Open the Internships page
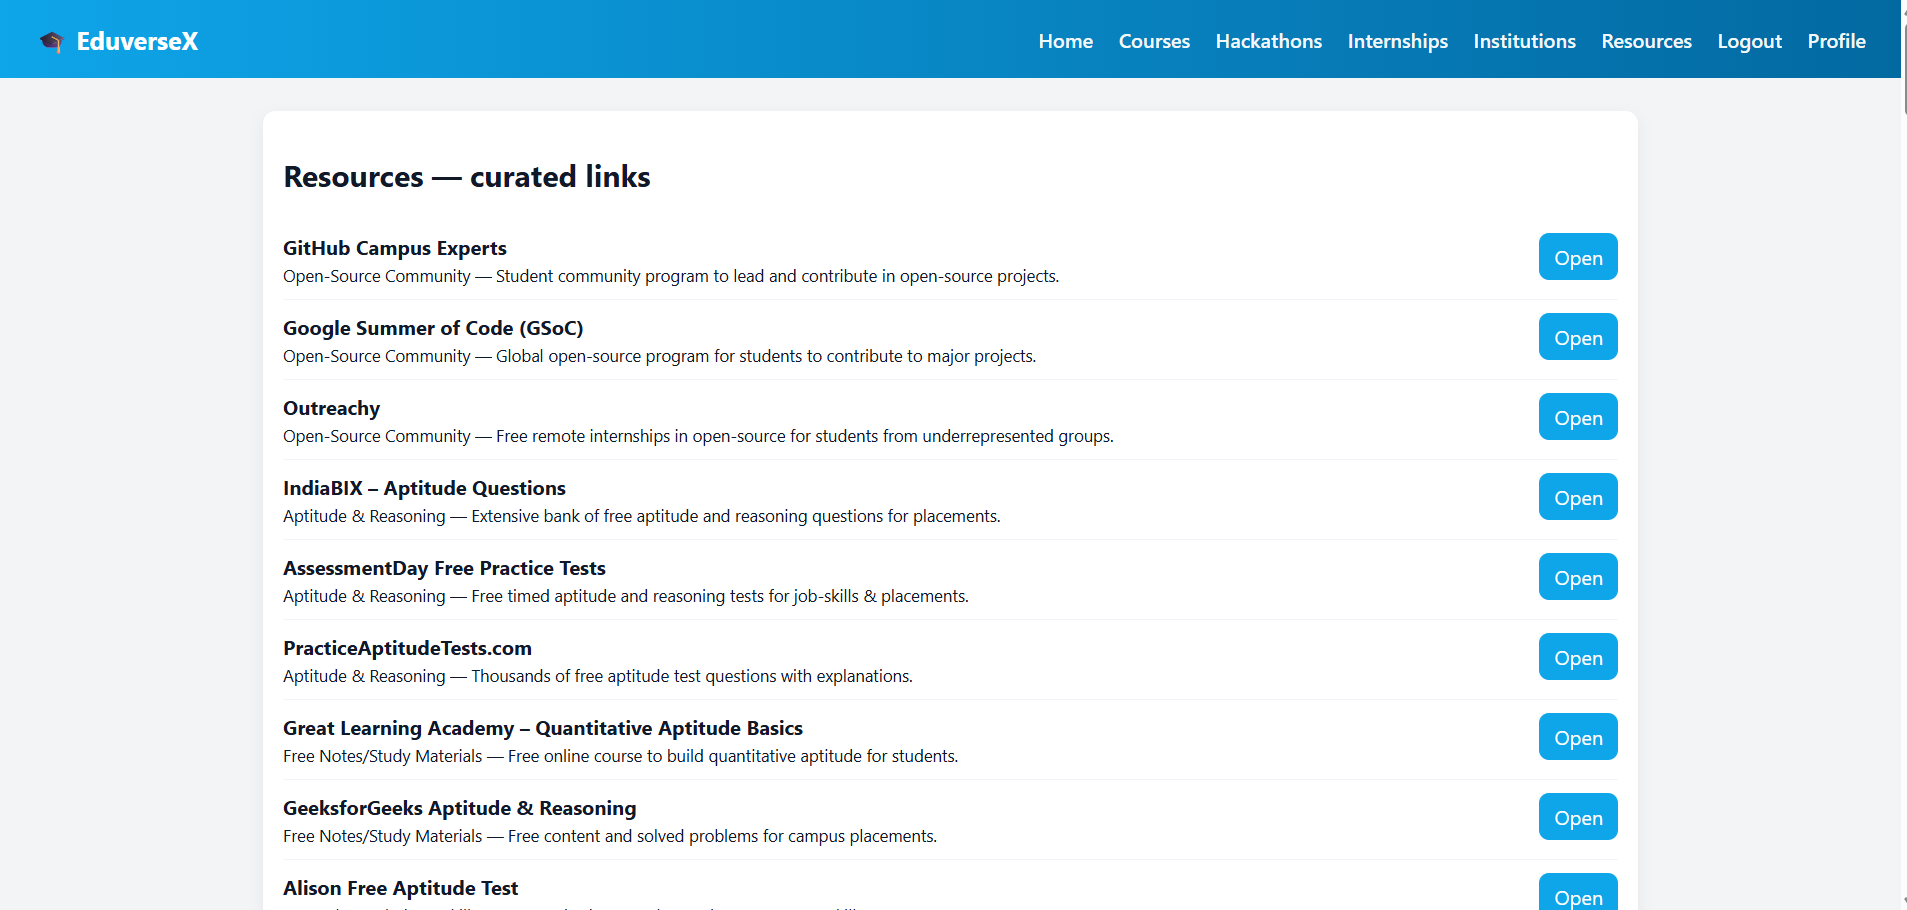 click(1397, 41)
